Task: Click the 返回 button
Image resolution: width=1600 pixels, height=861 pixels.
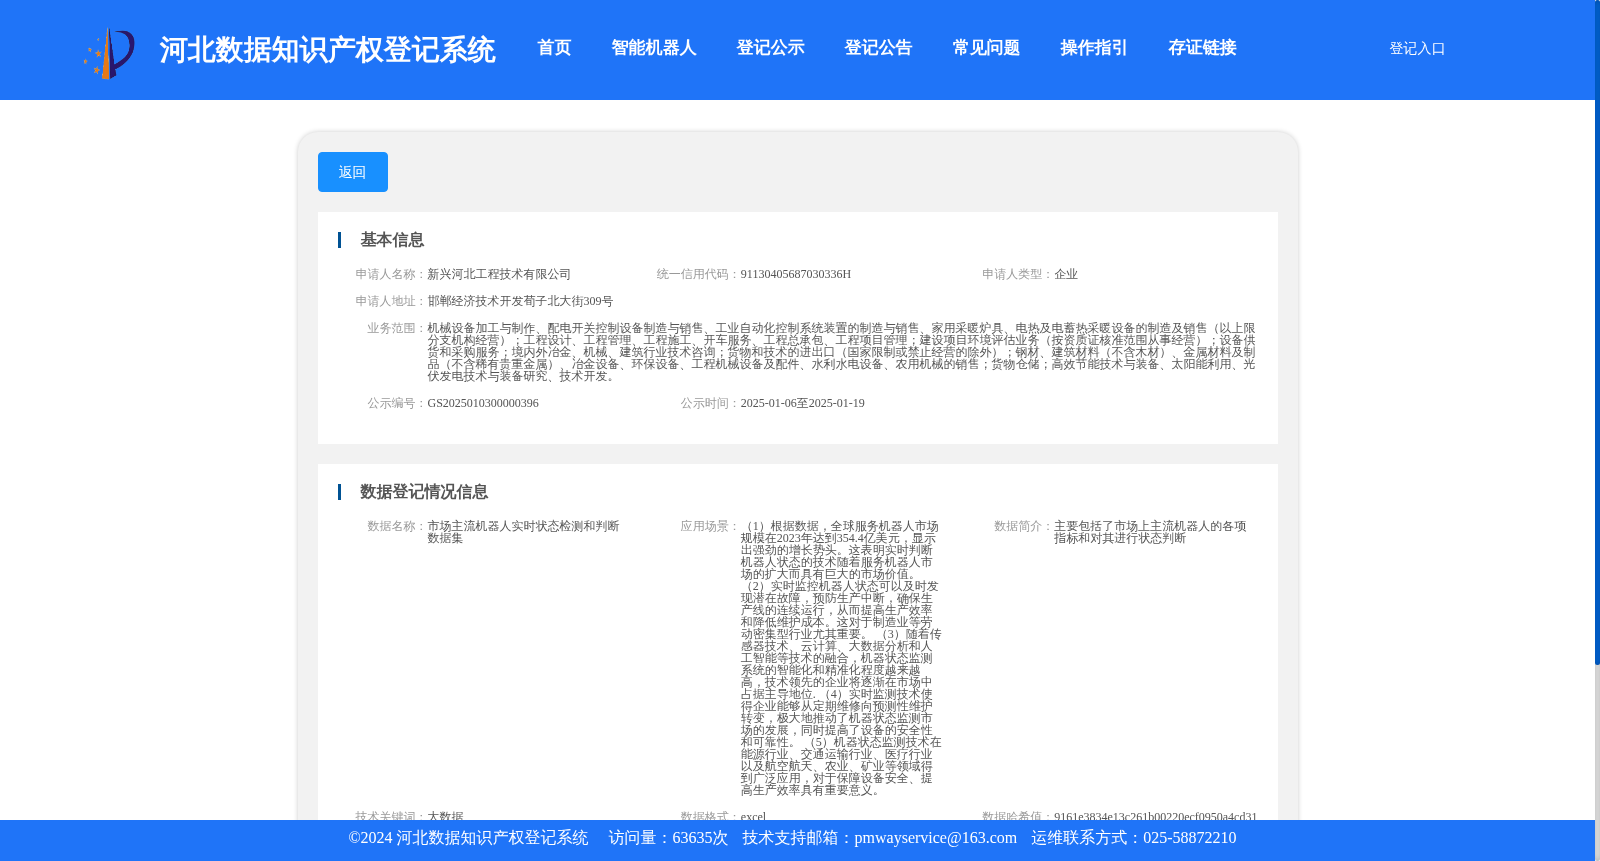Action: (353, 172)
